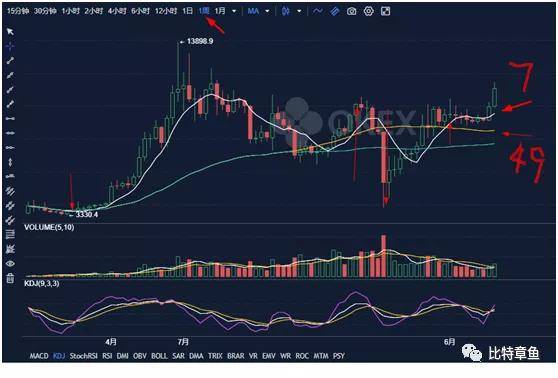The image size is (558, 378).
Task: Expand the chart type dropdown arrow
Action: (299, 11)
